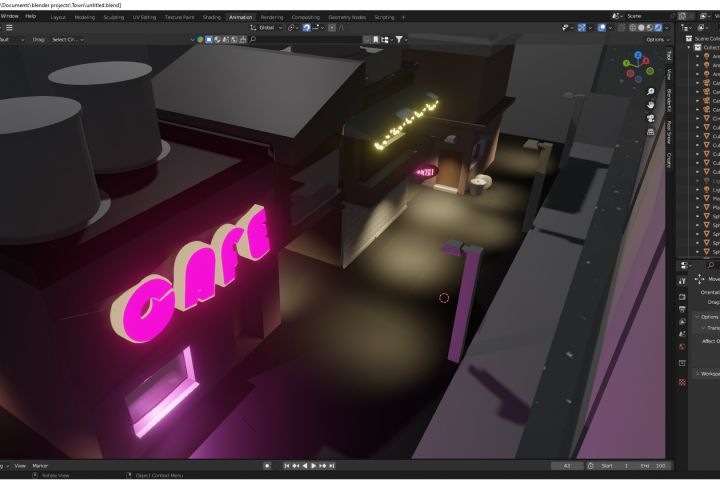Expand the Workspace panel

(x=707, y=374)
